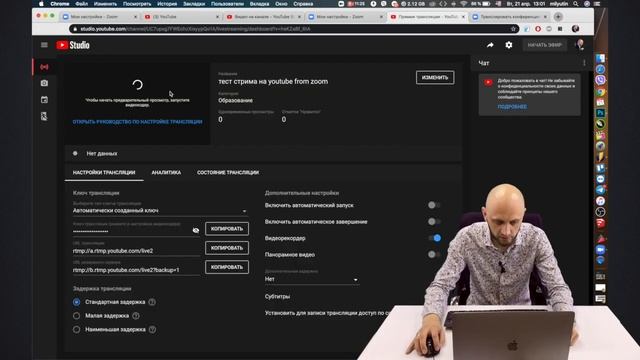Copy the rtmp://a.rtmp.youtube.com/live2 URL
The width and height of the screenshot is (640, 360).
(x=227, y=248)
